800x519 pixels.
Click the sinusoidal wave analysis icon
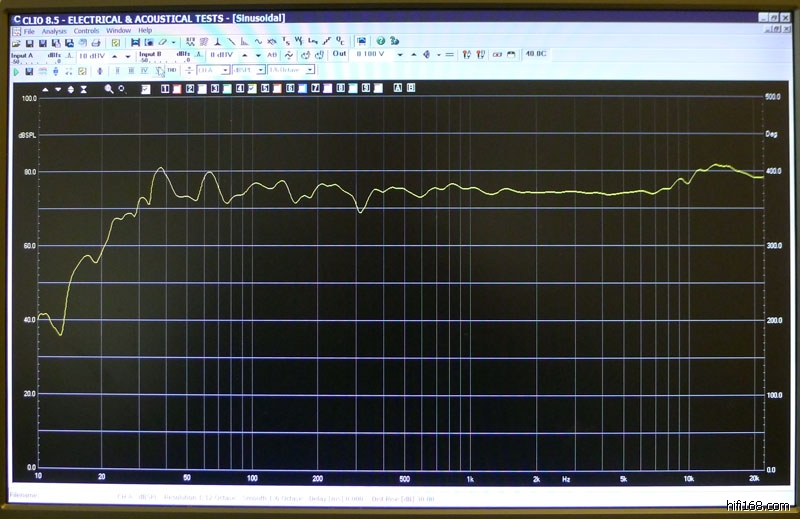258,42
